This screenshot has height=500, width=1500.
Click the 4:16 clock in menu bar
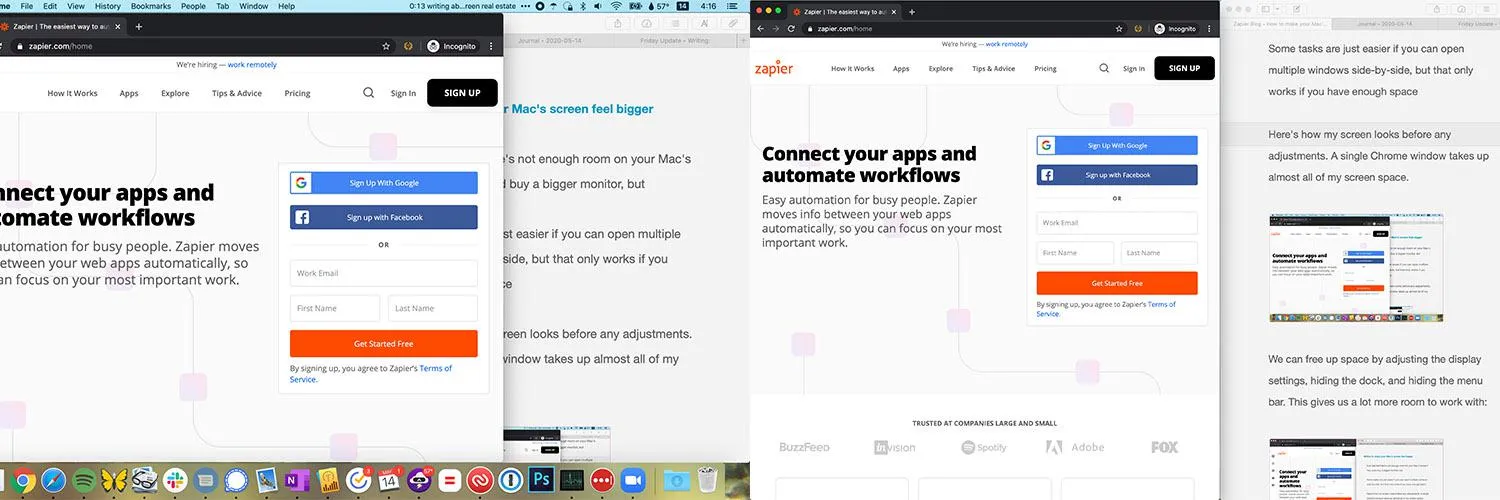(708, 6)
